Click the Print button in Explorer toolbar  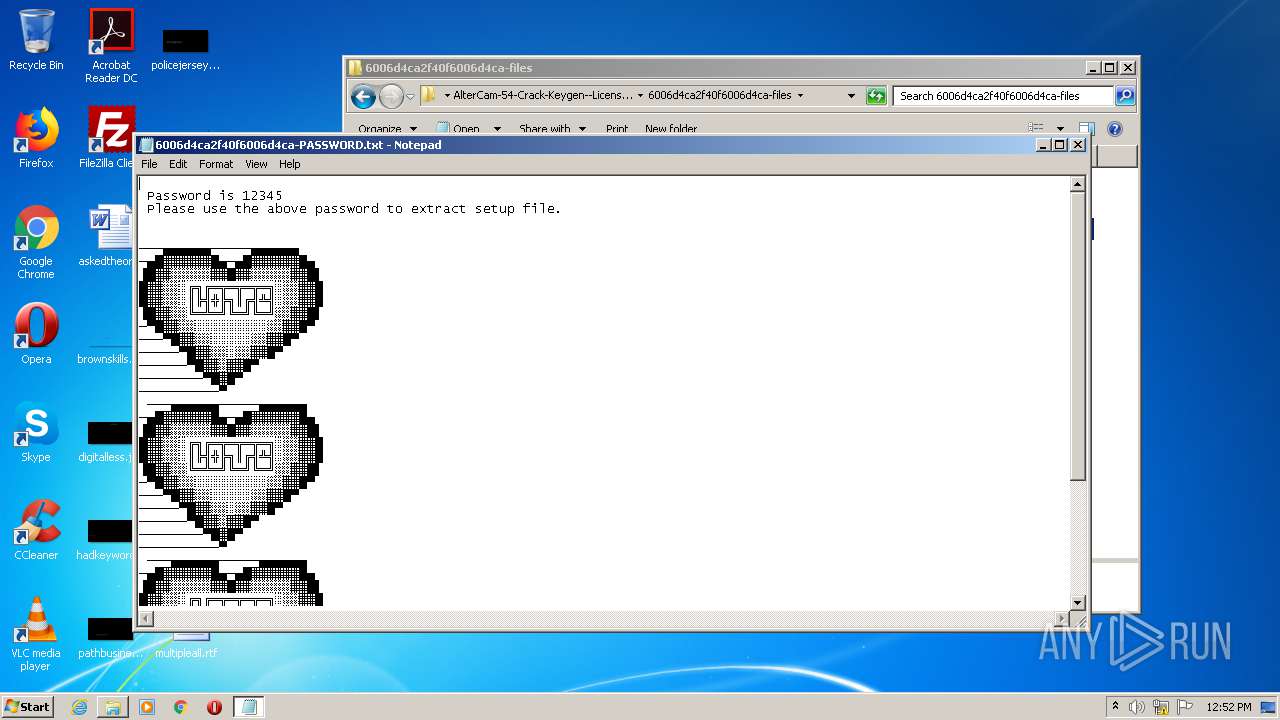617,129
